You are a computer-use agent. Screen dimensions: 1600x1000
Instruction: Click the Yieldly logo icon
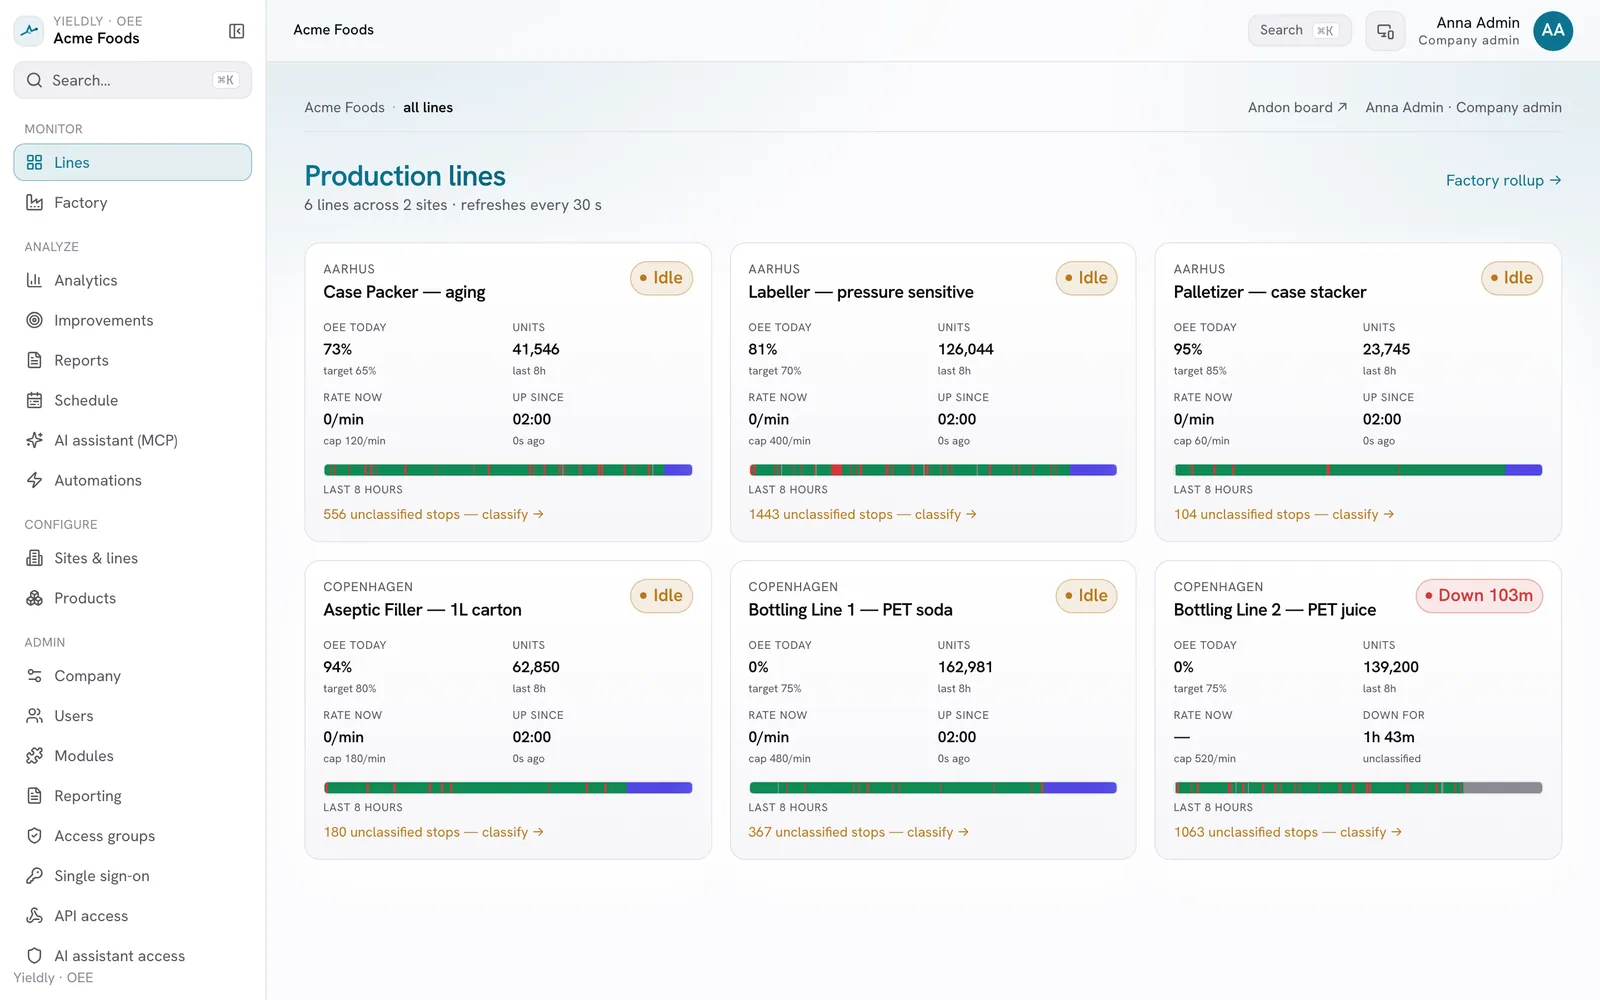pos(30,30)
